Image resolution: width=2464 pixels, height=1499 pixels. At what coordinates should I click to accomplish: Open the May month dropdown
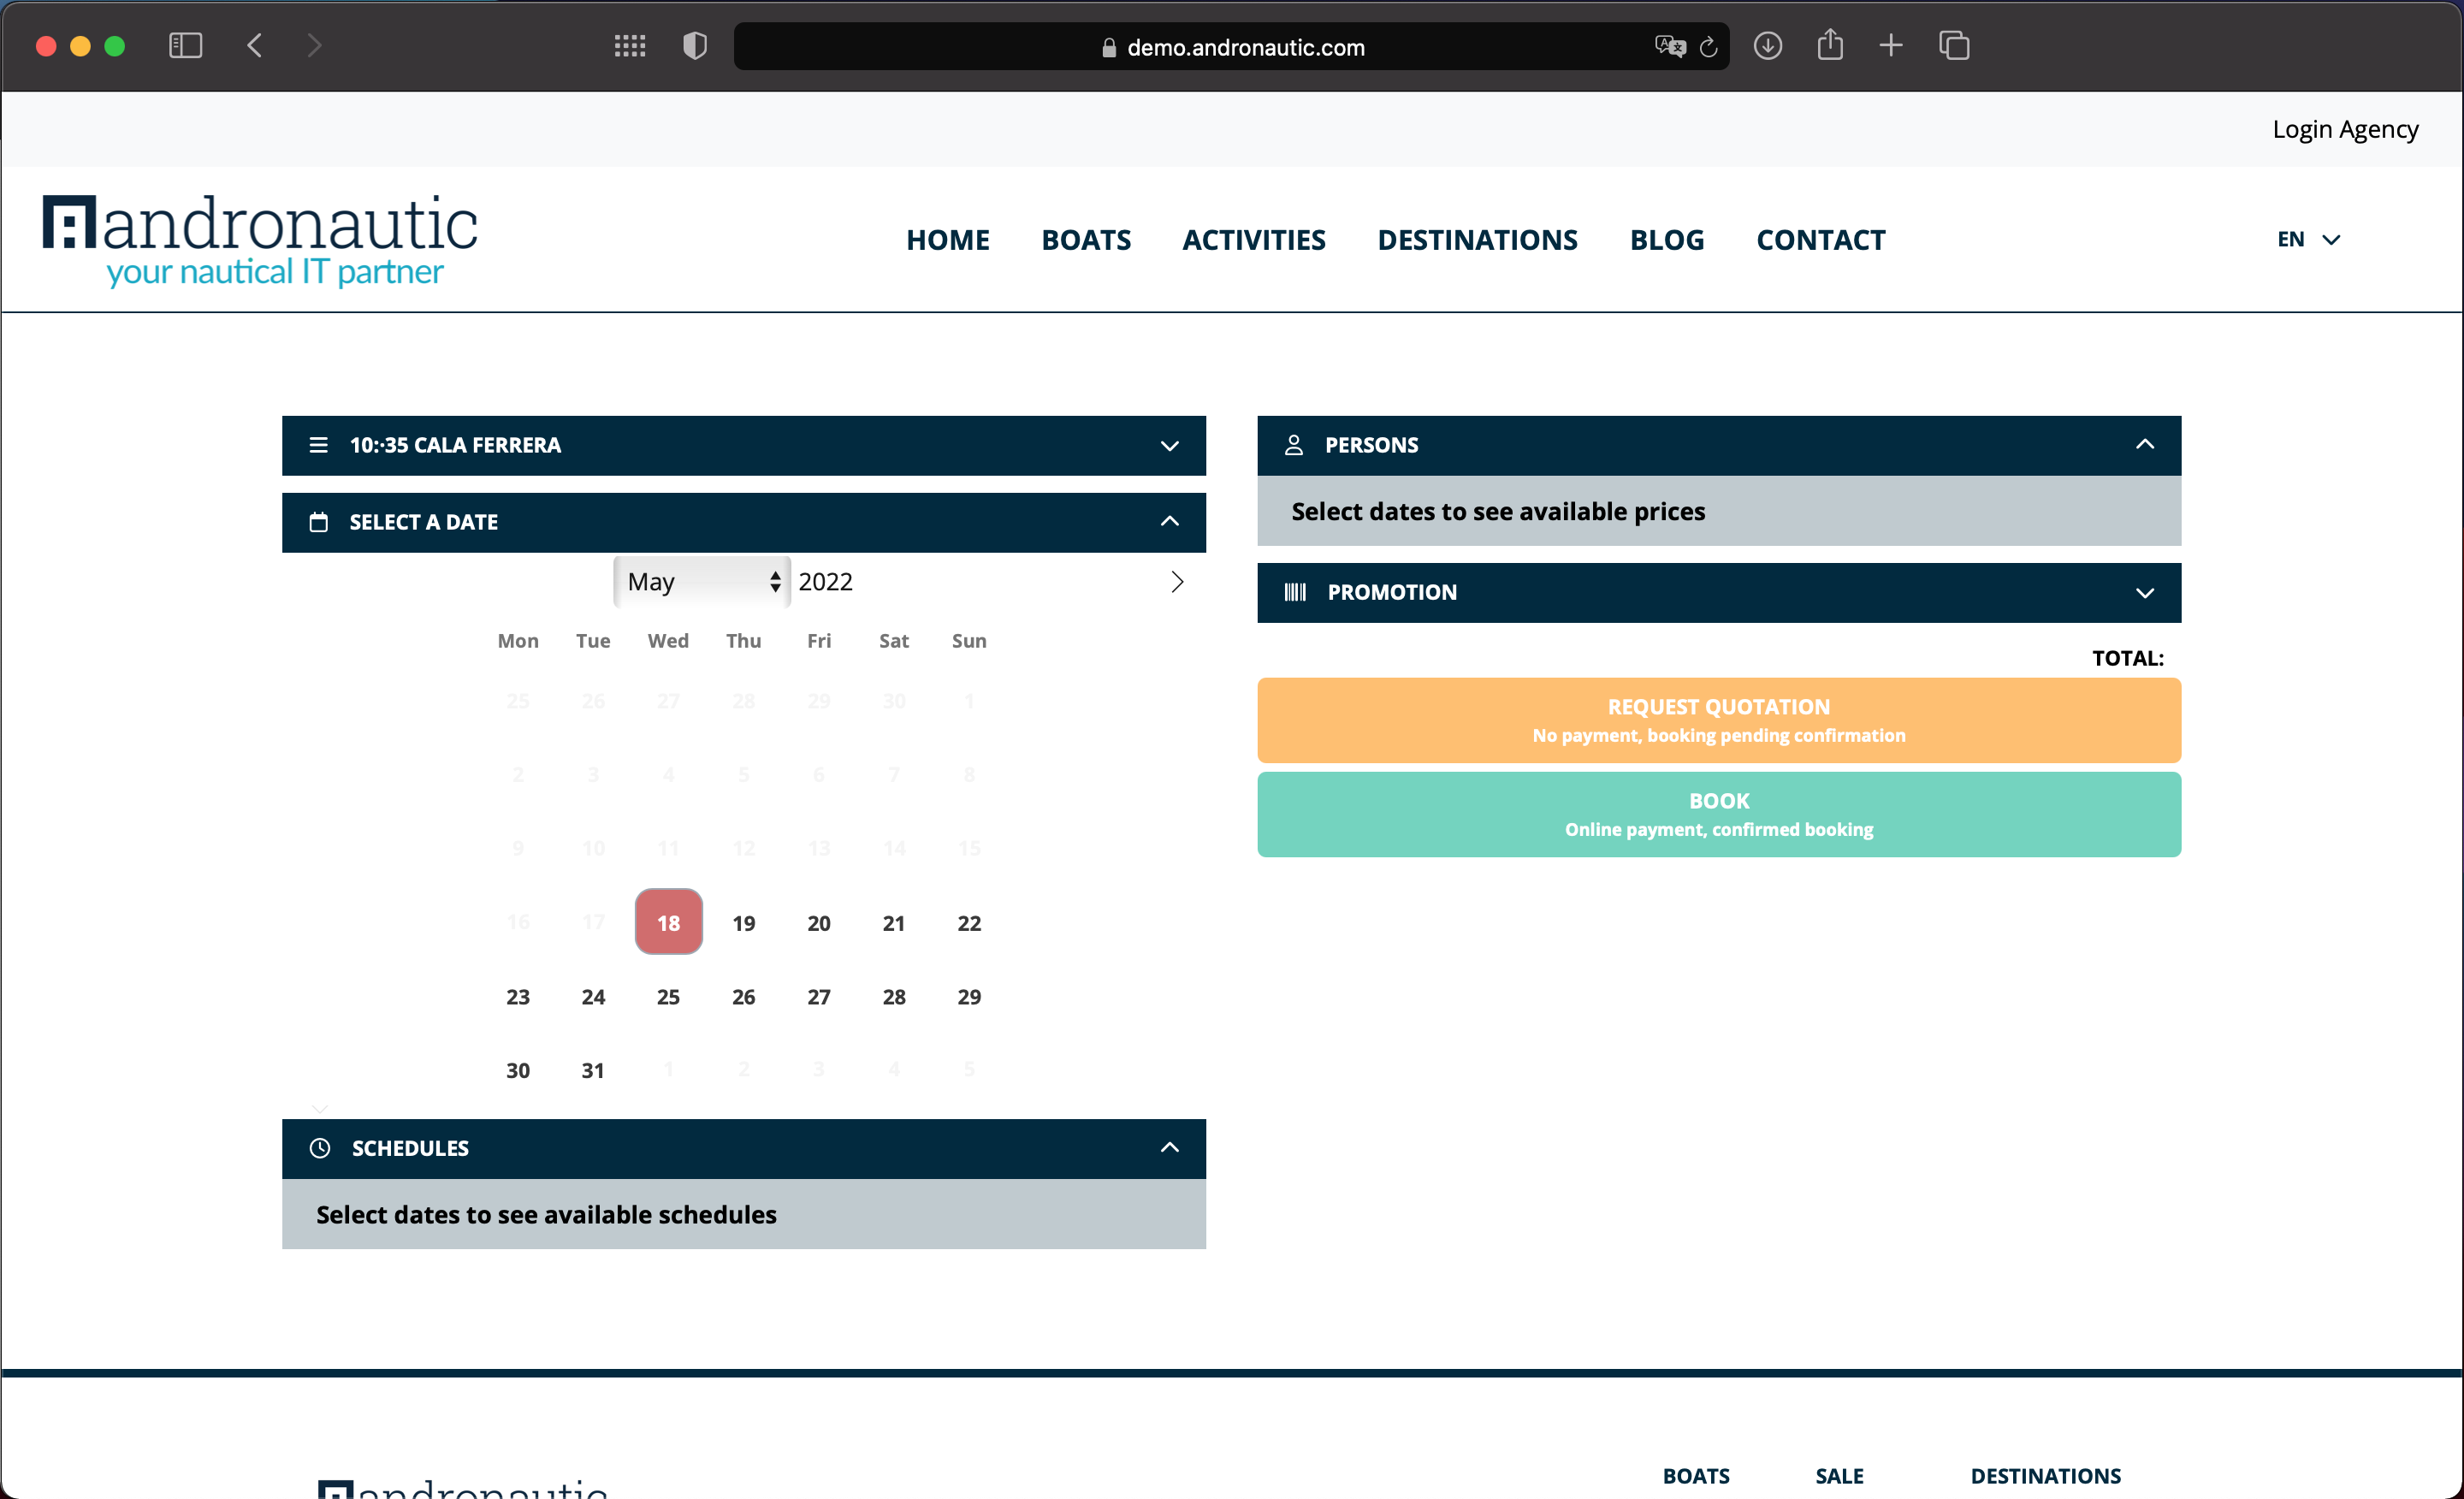702,582
